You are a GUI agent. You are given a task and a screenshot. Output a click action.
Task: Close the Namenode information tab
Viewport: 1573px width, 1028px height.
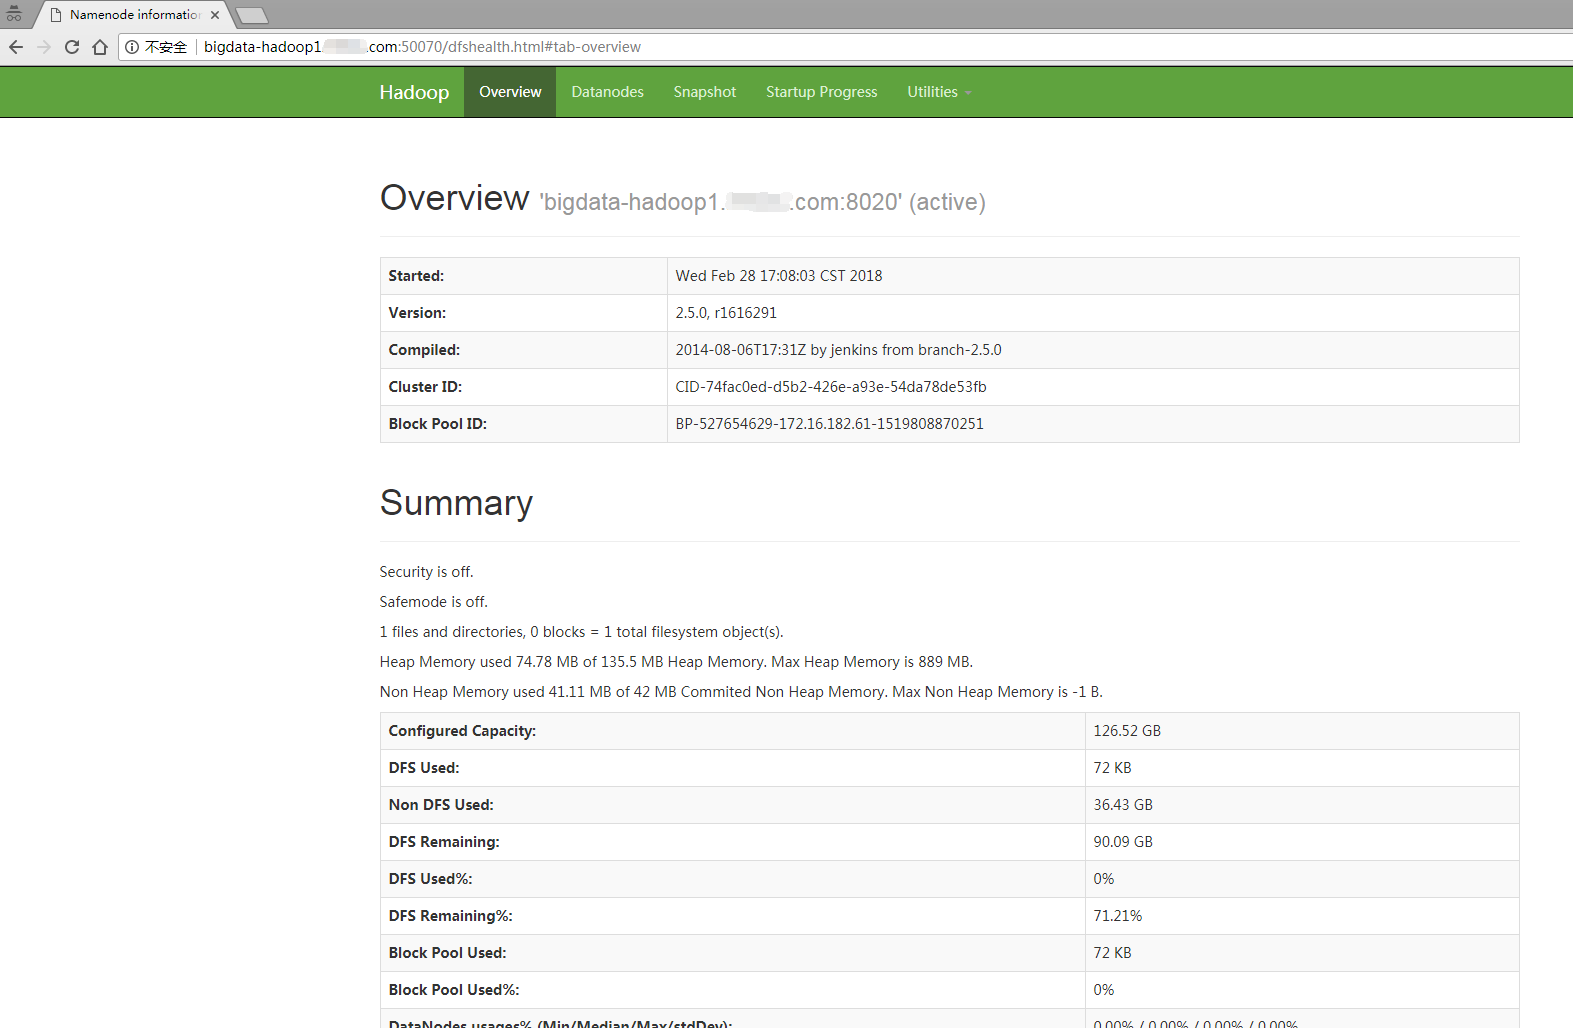point(215,15)
